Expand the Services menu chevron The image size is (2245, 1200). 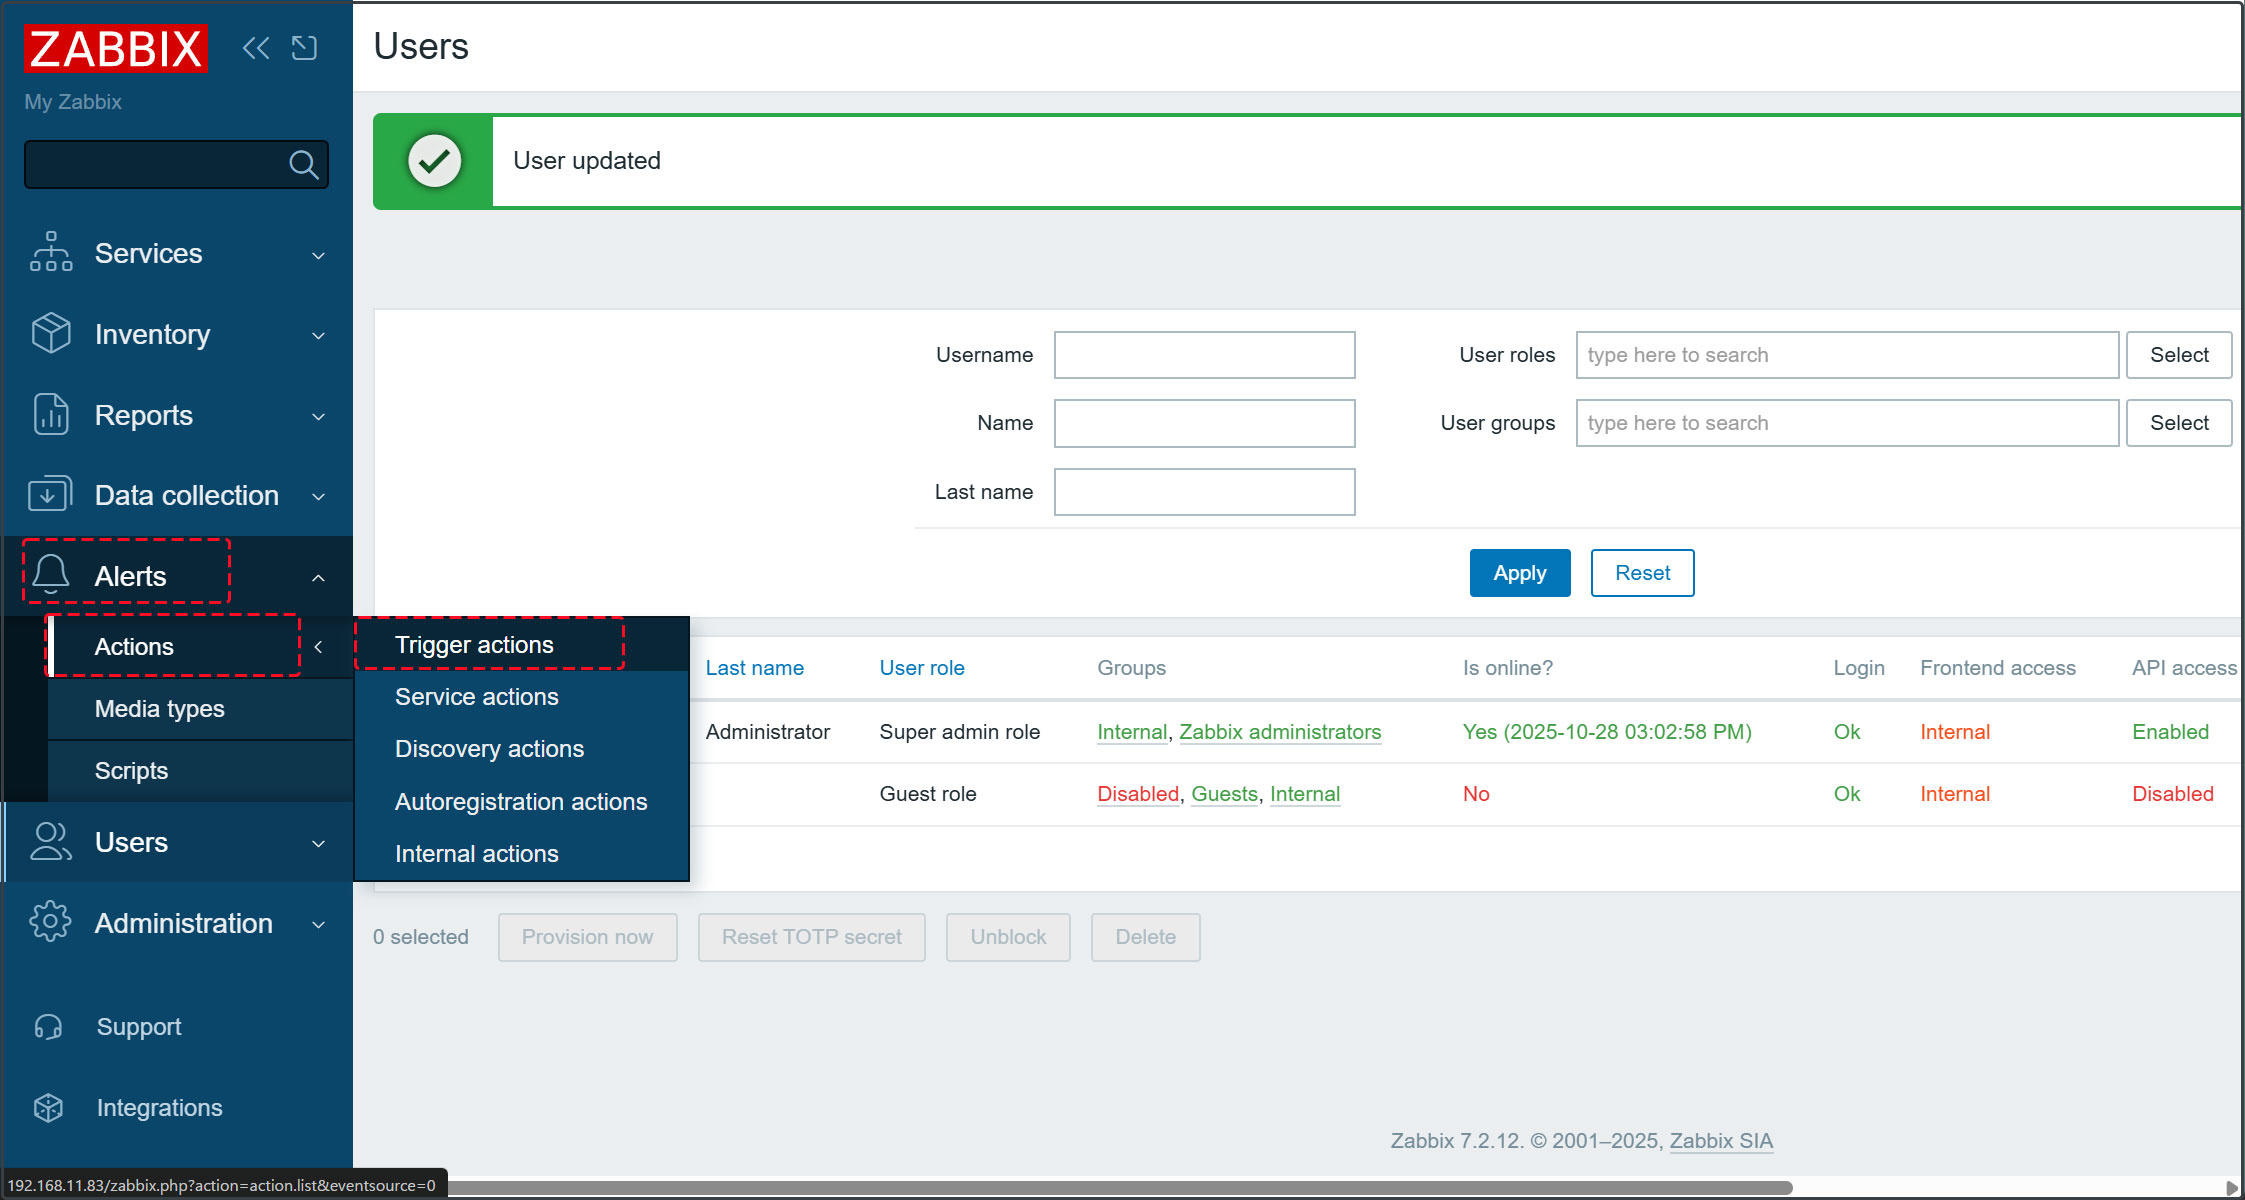point(318,255)
